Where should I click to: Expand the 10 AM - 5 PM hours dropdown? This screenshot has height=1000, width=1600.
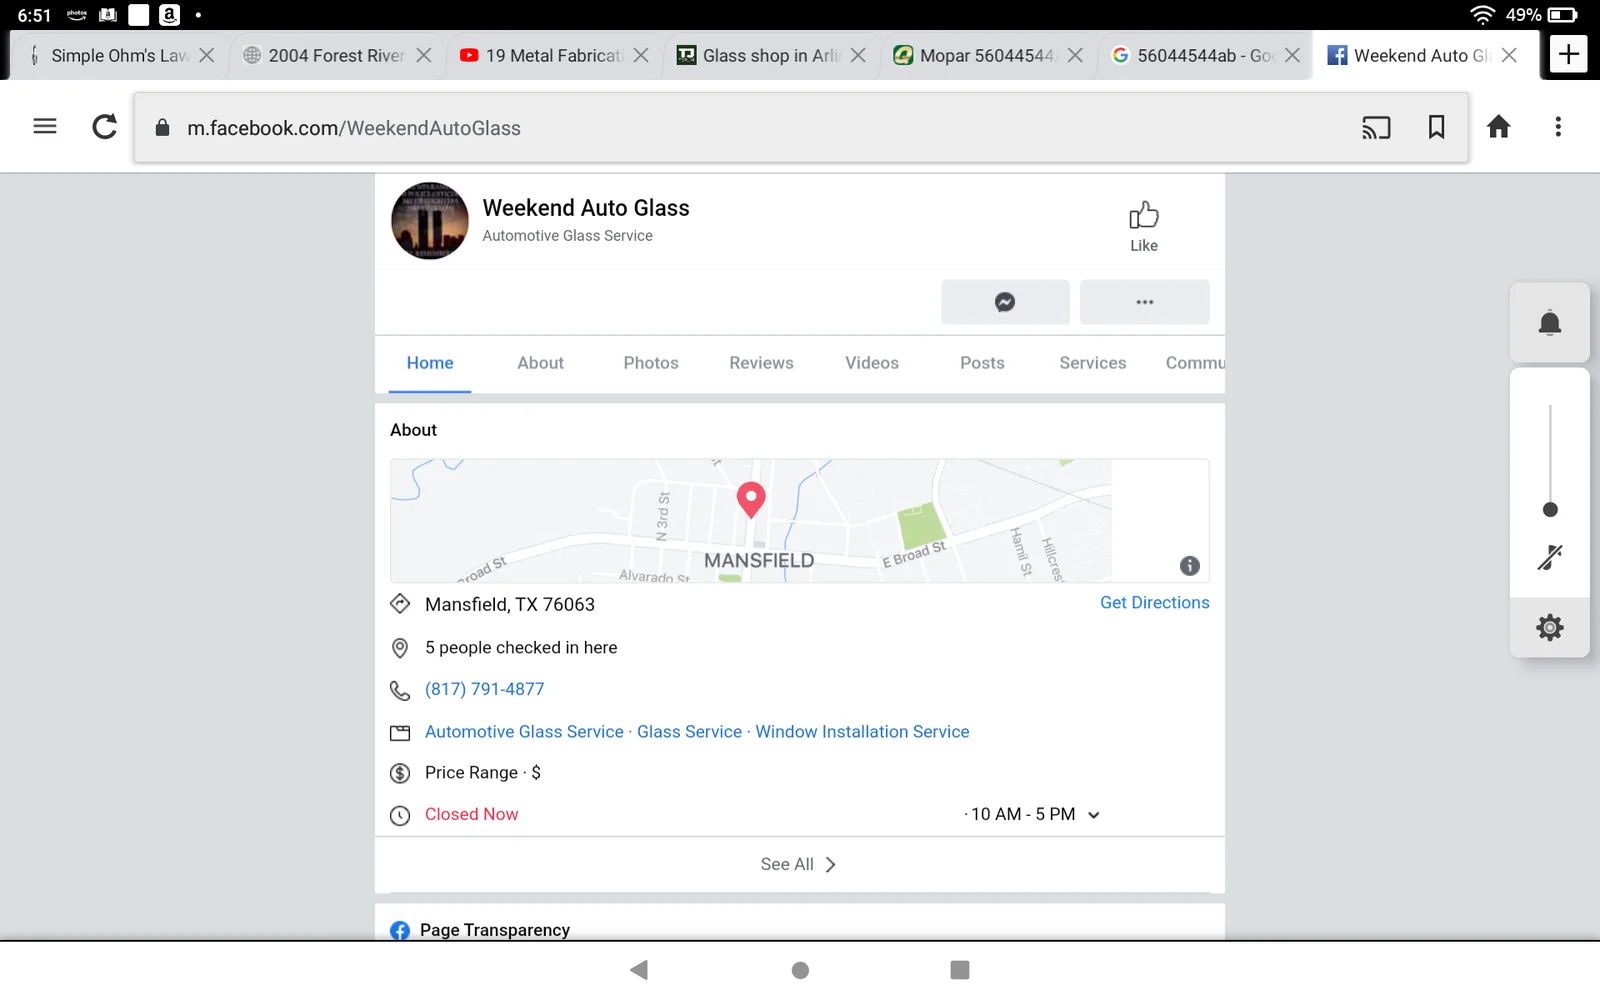(1035, 814)
